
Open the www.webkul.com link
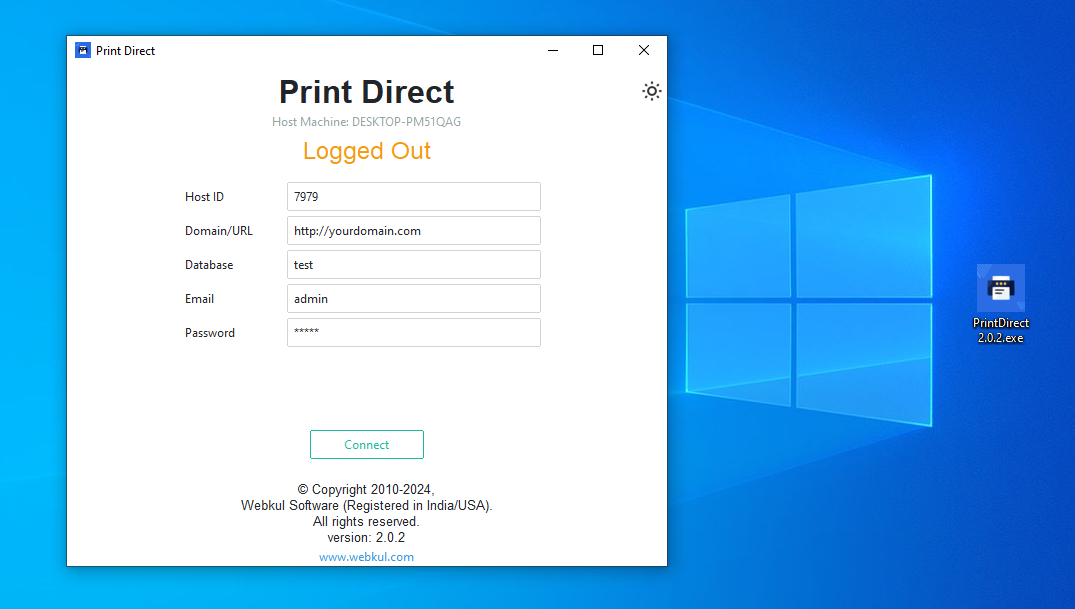pyautogui.click(x=366, y=557)
